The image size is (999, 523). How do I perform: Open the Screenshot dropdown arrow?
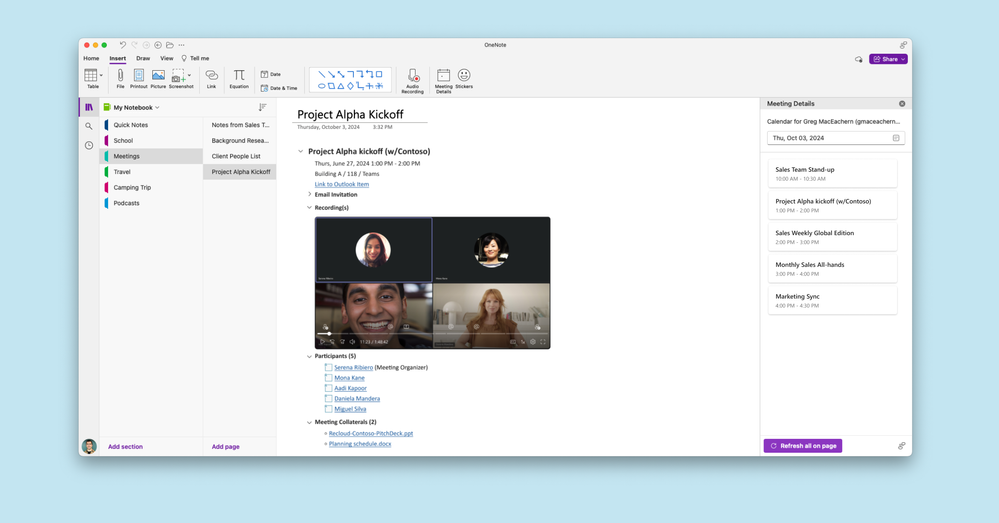click(189, 75)
